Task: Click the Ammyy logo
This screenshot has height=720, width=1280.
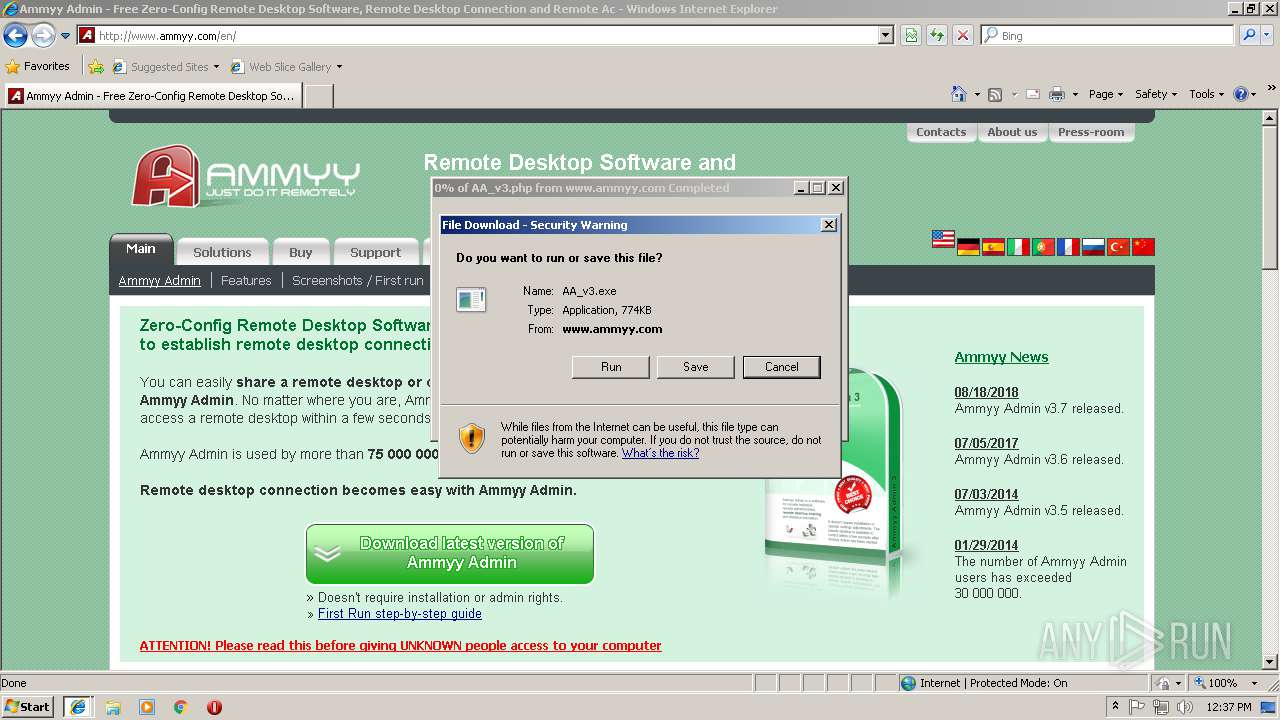Action: pos(245,176)
